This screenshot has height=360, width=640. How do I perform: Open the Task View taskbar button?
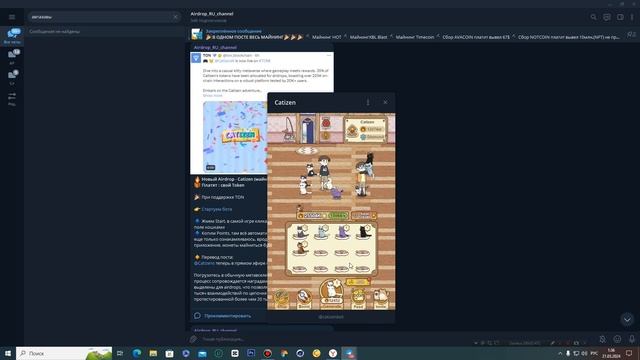click(120, 353)
